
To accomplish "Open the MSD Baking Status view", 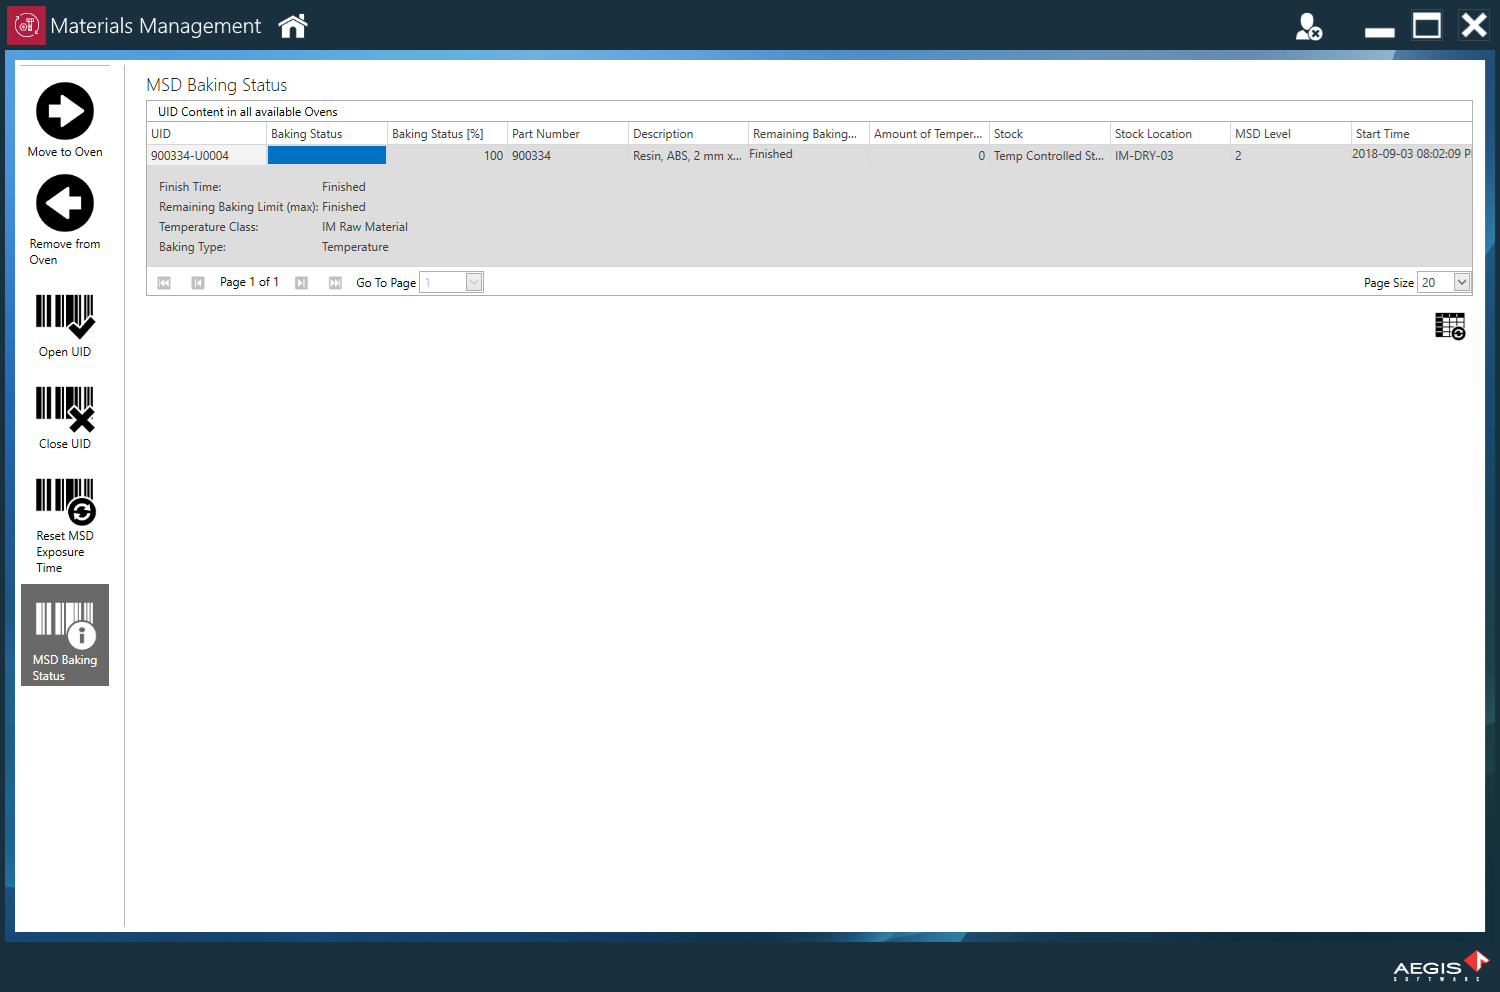I will coord(65,635).
